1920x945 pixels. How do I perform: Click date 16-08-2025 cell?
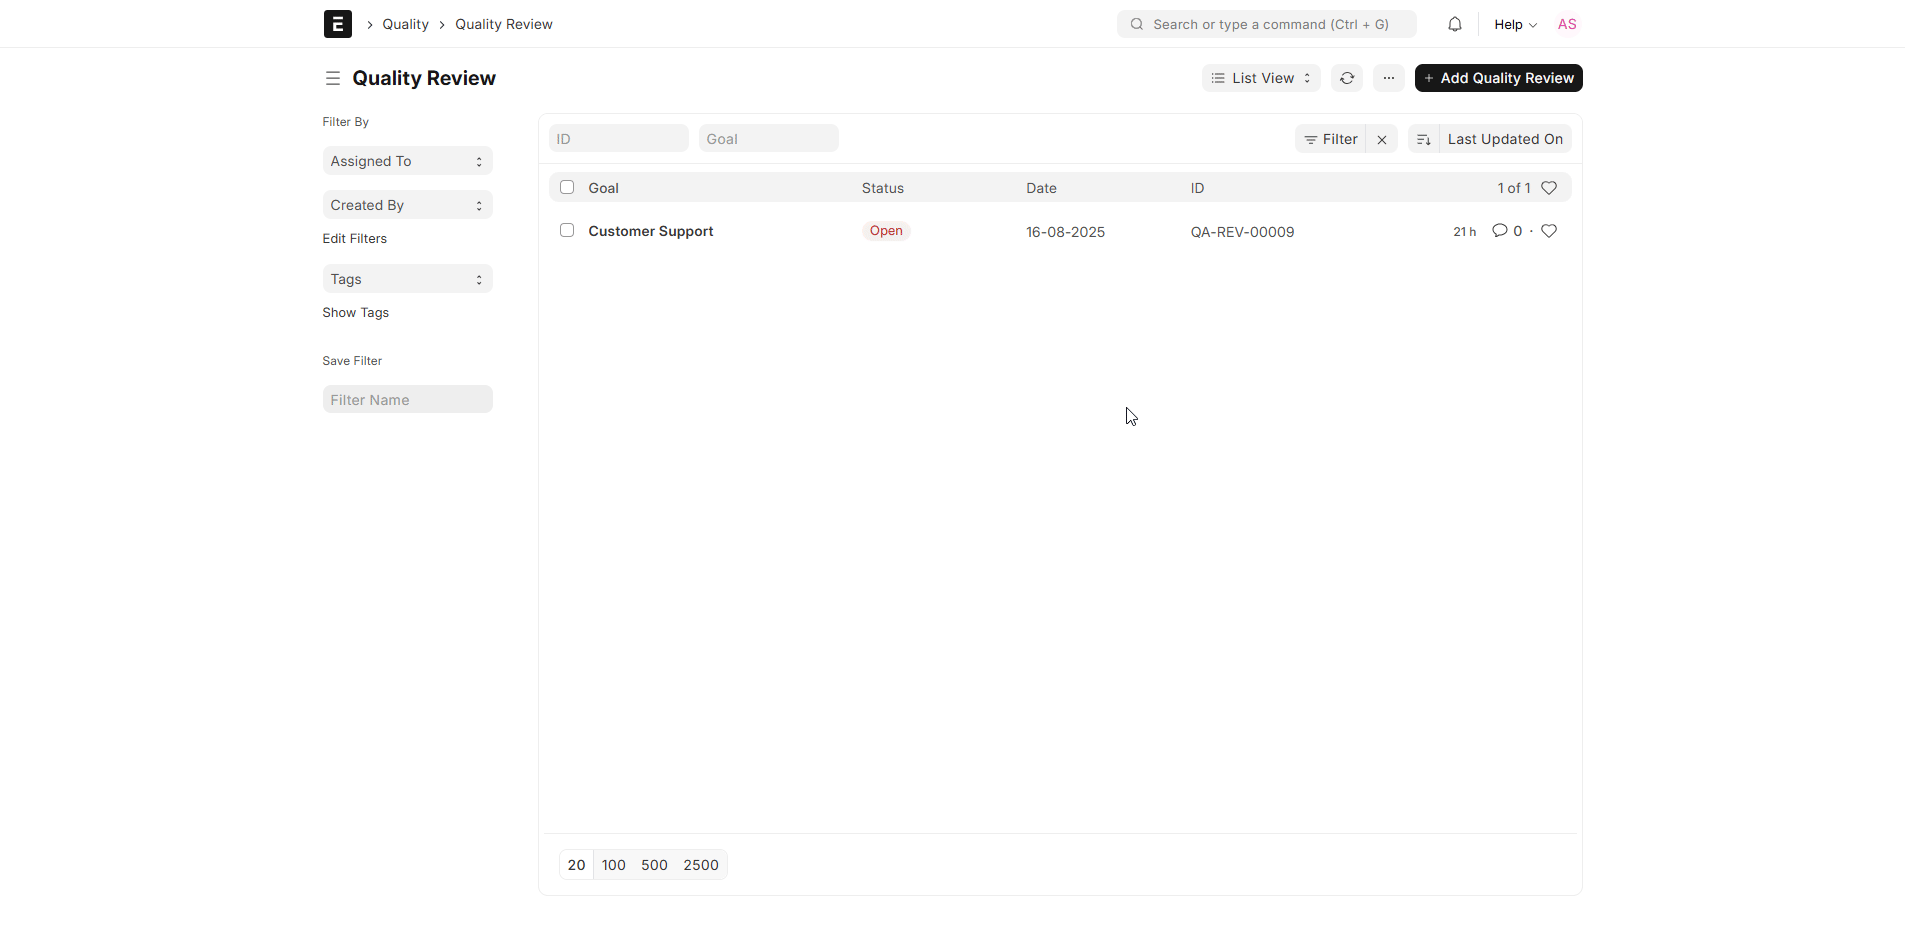click(1065, 232)
